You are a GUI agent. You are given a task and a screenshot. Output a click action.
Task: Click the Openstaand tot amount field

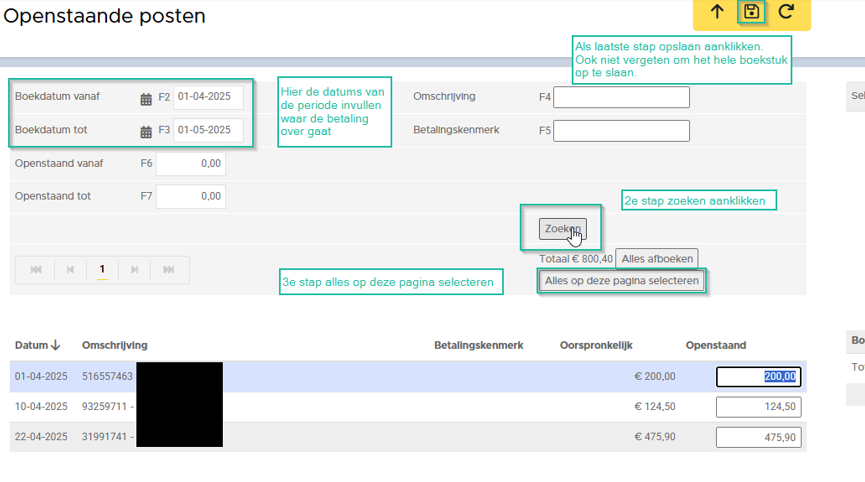pos(191,196)
